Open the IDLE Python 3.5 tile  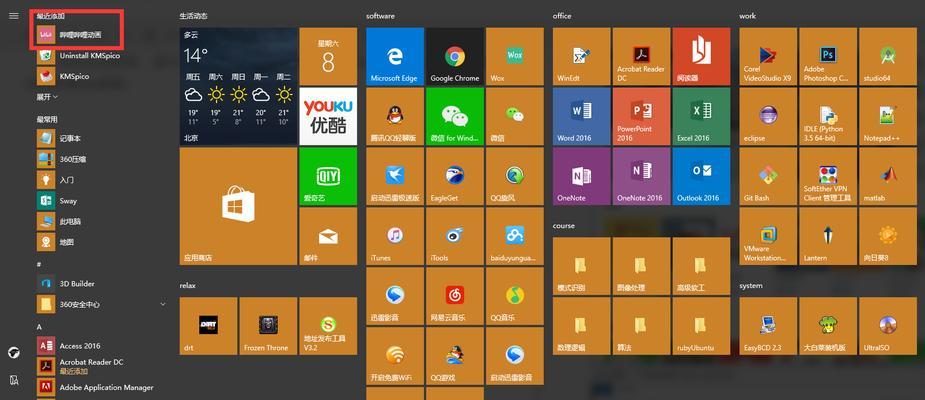click(828, 116)
